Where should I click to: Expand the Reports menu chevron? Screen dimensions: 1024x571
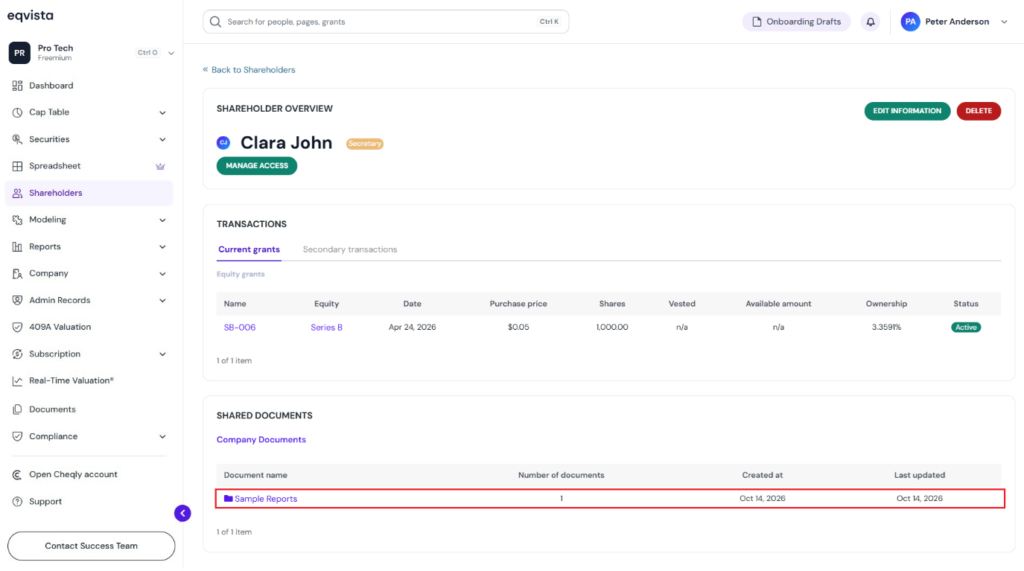(163, 247)
